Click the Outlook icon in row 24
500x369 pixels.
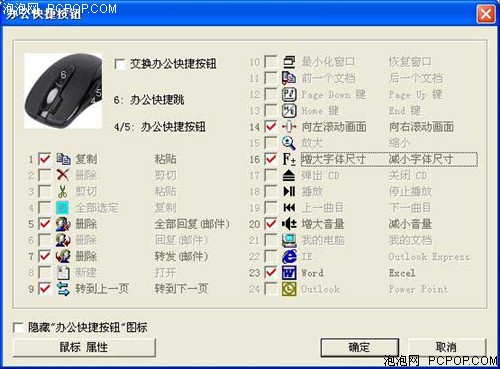click(289, 289)
